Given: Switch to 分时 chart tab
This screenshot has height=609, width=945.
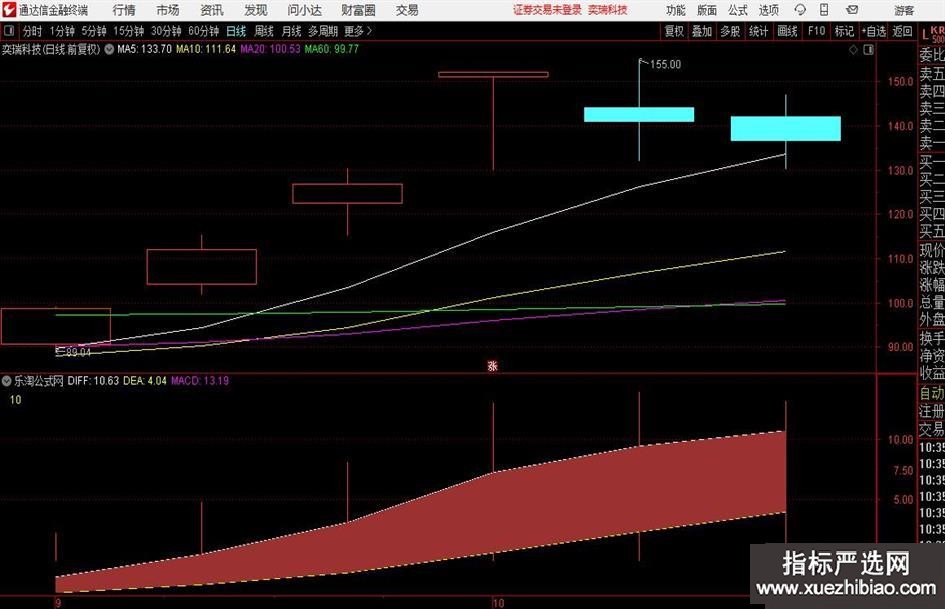Looking at the screenshot, I should (32, 31).
